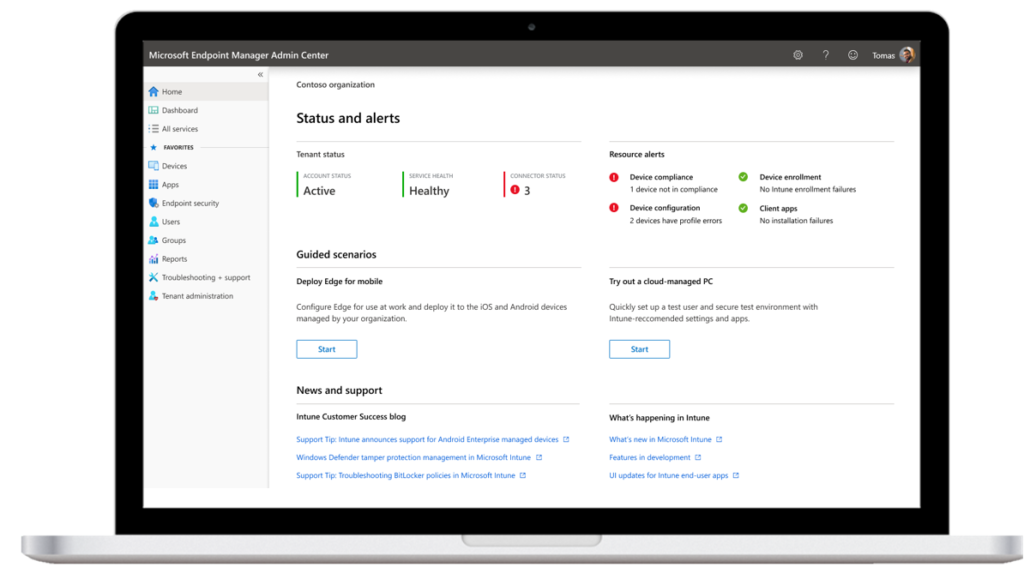Click external link icon beside UI updates link
Image resolution: width=1024 pixels, height=577 pixels.
736,475
